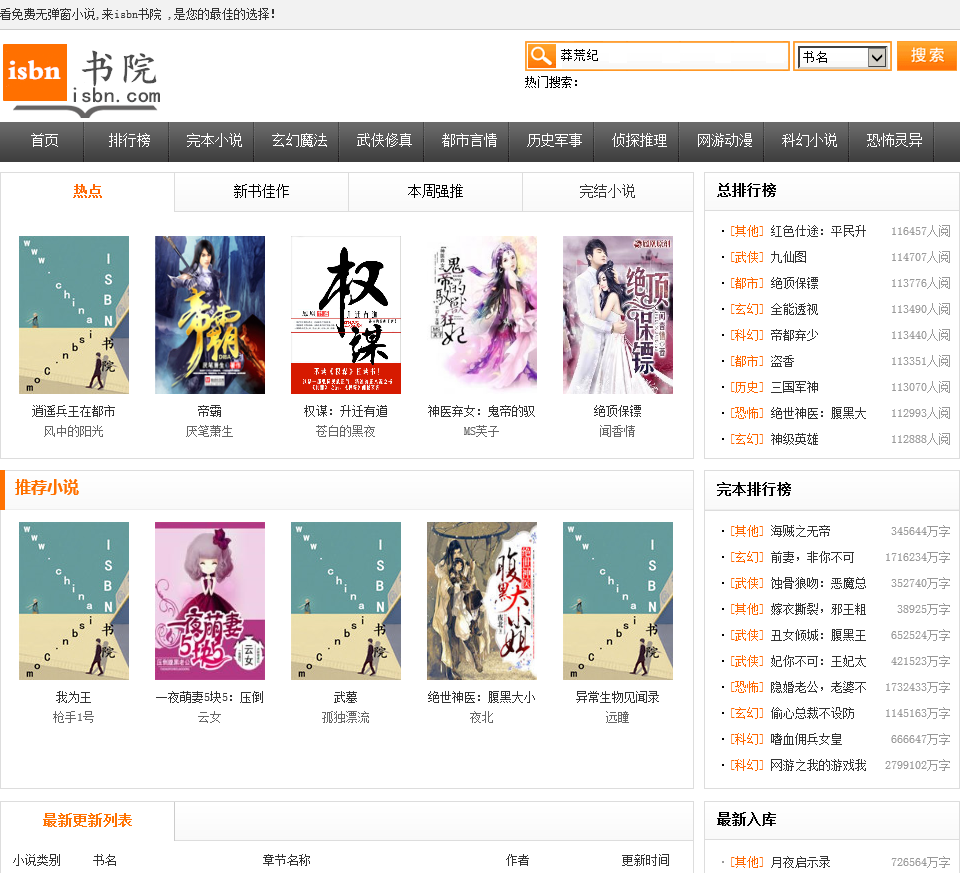
Task: Open the 权谋 book cover
Action: click(346, 315)
